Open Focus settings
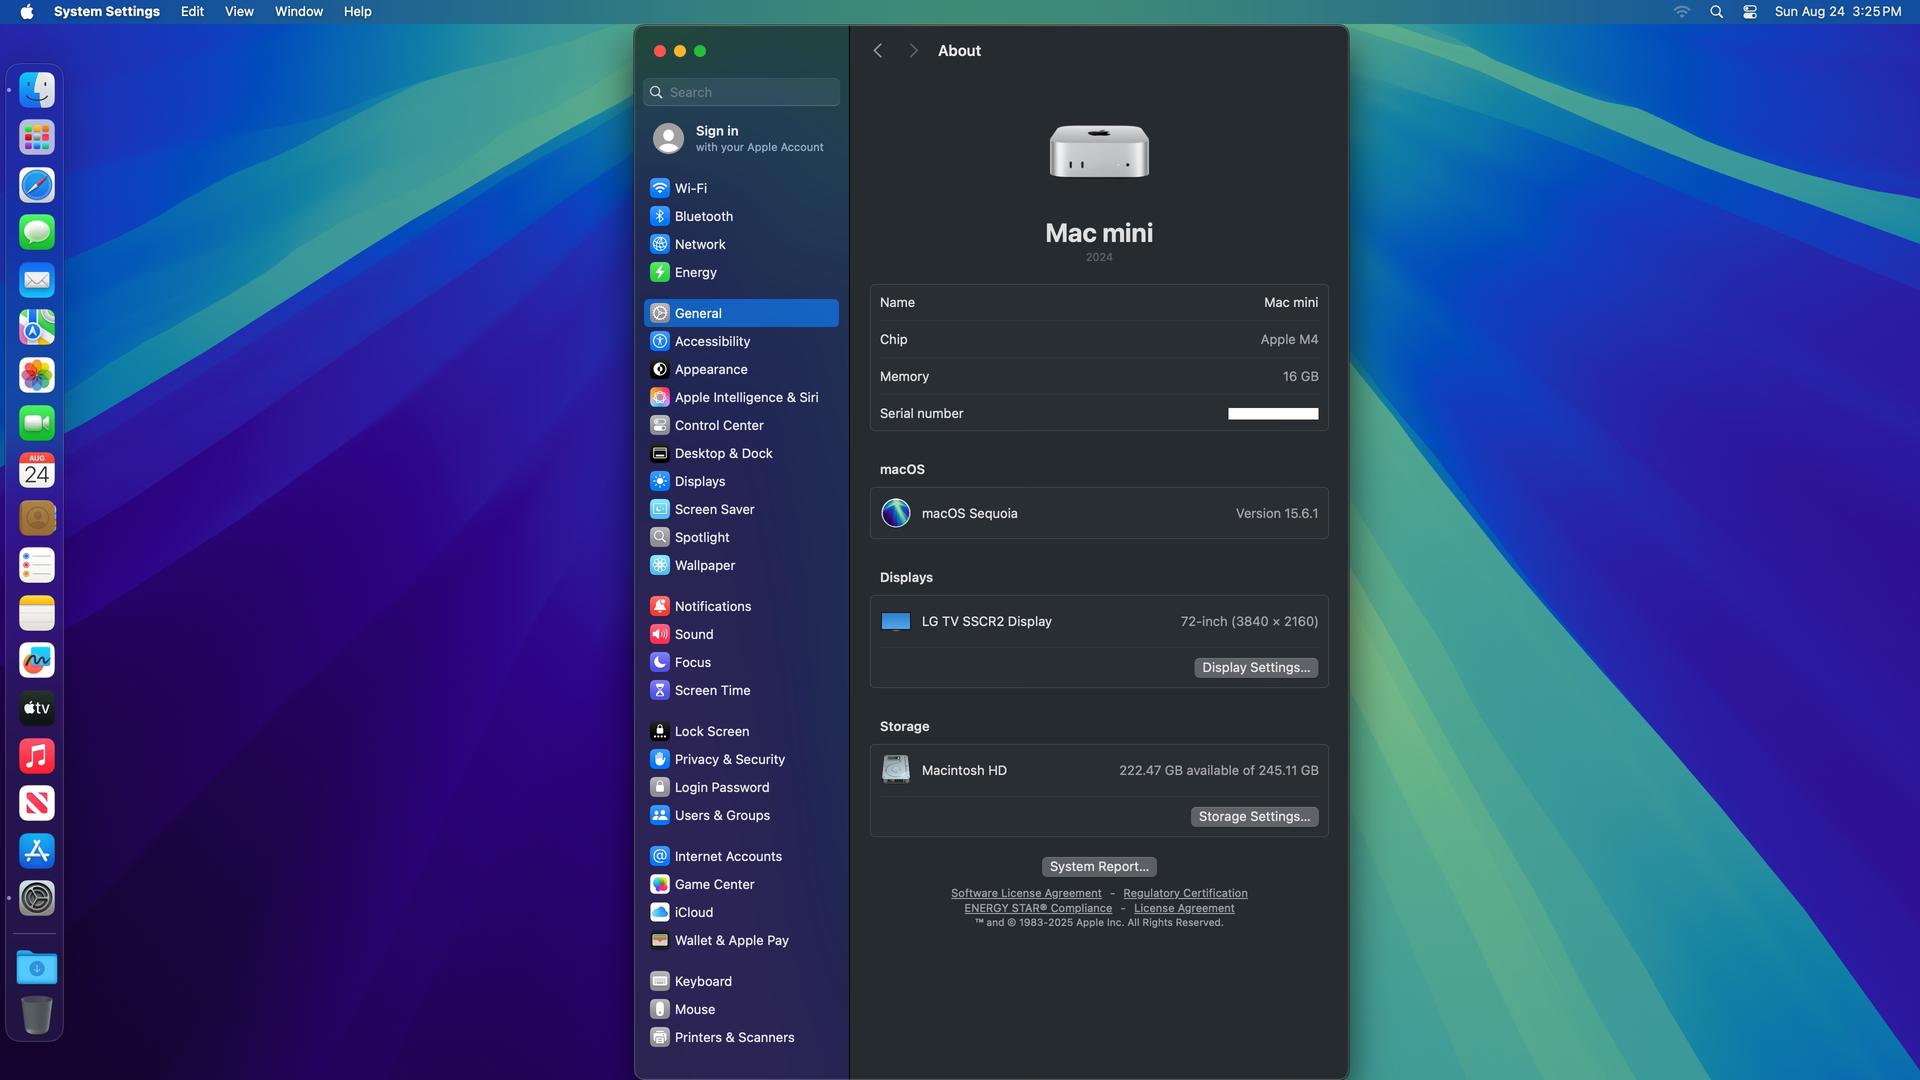Image resolution: width=1920 pixels, height=1080 pixels. 741,662
